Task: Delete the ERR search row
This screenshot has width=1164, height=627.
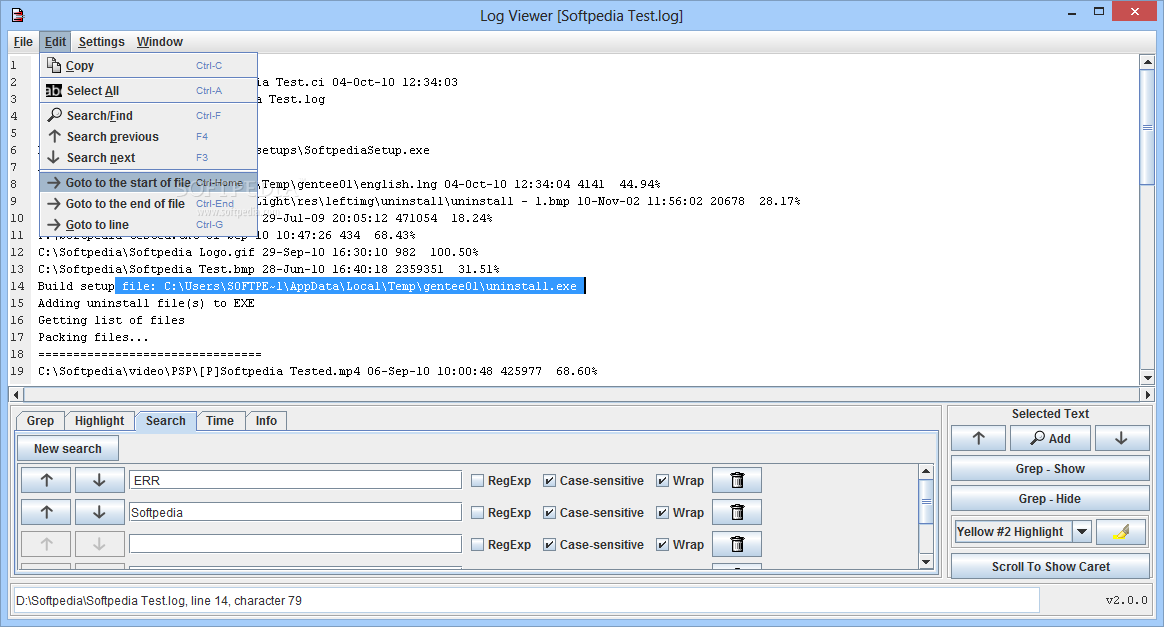Action: click(737, 480)
